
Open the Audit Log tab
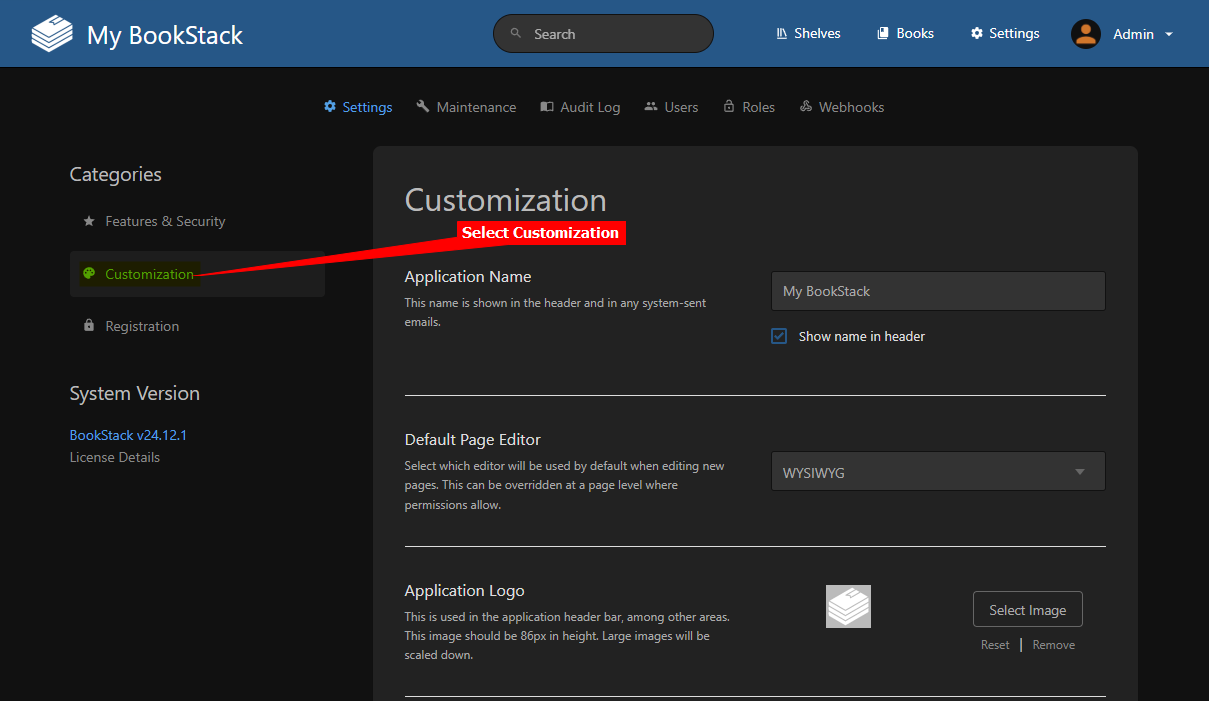[x=580, y=107]
